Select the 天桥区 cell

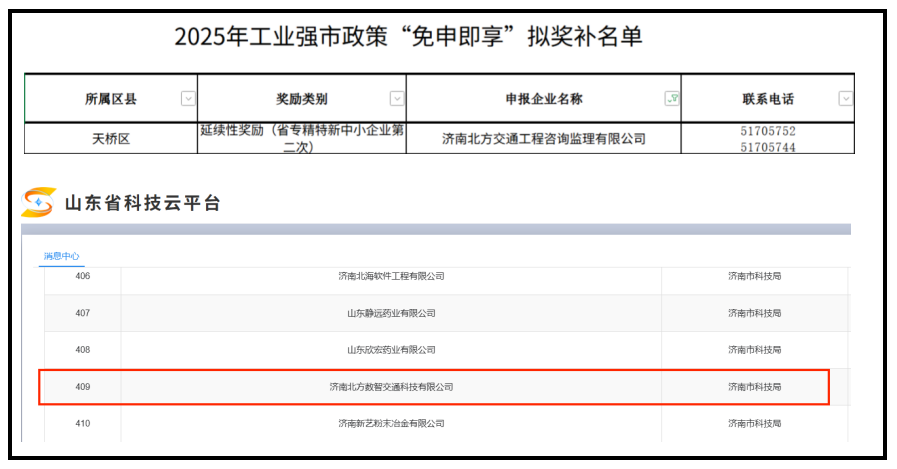tap(111, 139)
